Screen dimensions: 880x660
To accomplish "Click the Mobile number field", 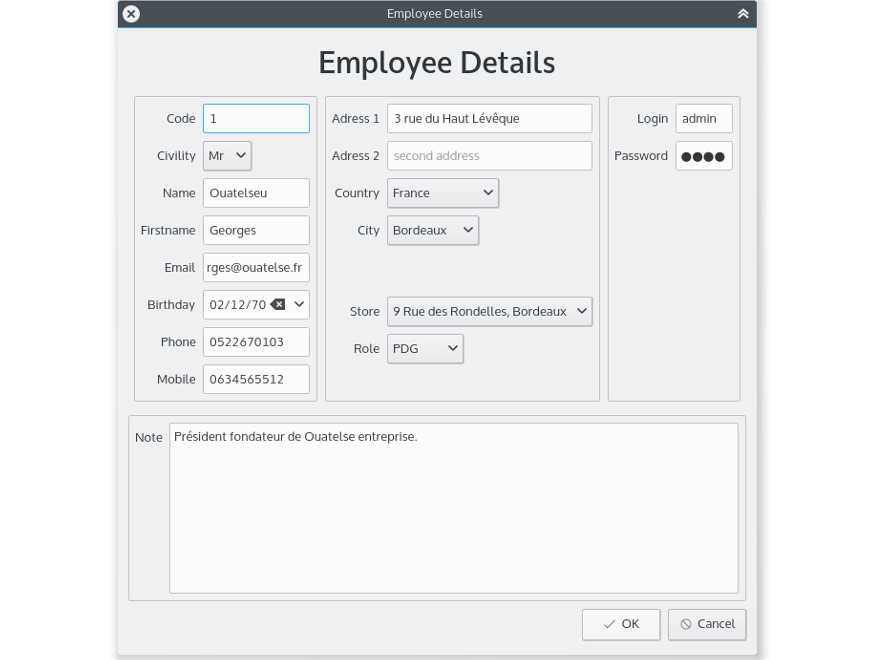I will tap(255, 378).
